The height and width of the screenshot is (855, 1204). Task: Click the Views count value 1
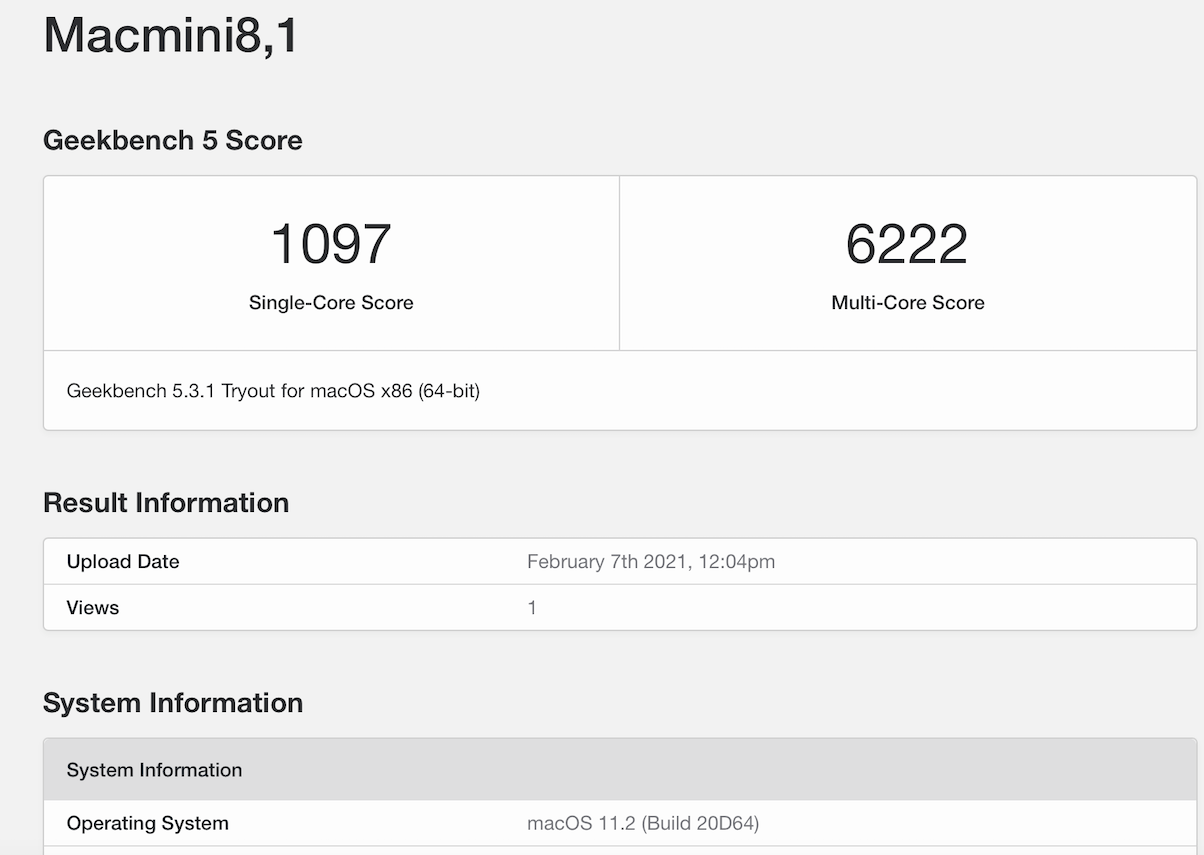(532, 608)
